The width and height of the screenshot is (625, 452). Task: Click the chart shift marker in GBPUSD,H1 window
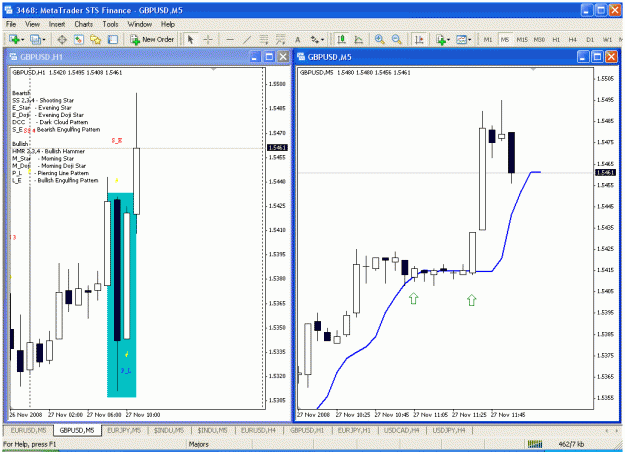point(214,69)
